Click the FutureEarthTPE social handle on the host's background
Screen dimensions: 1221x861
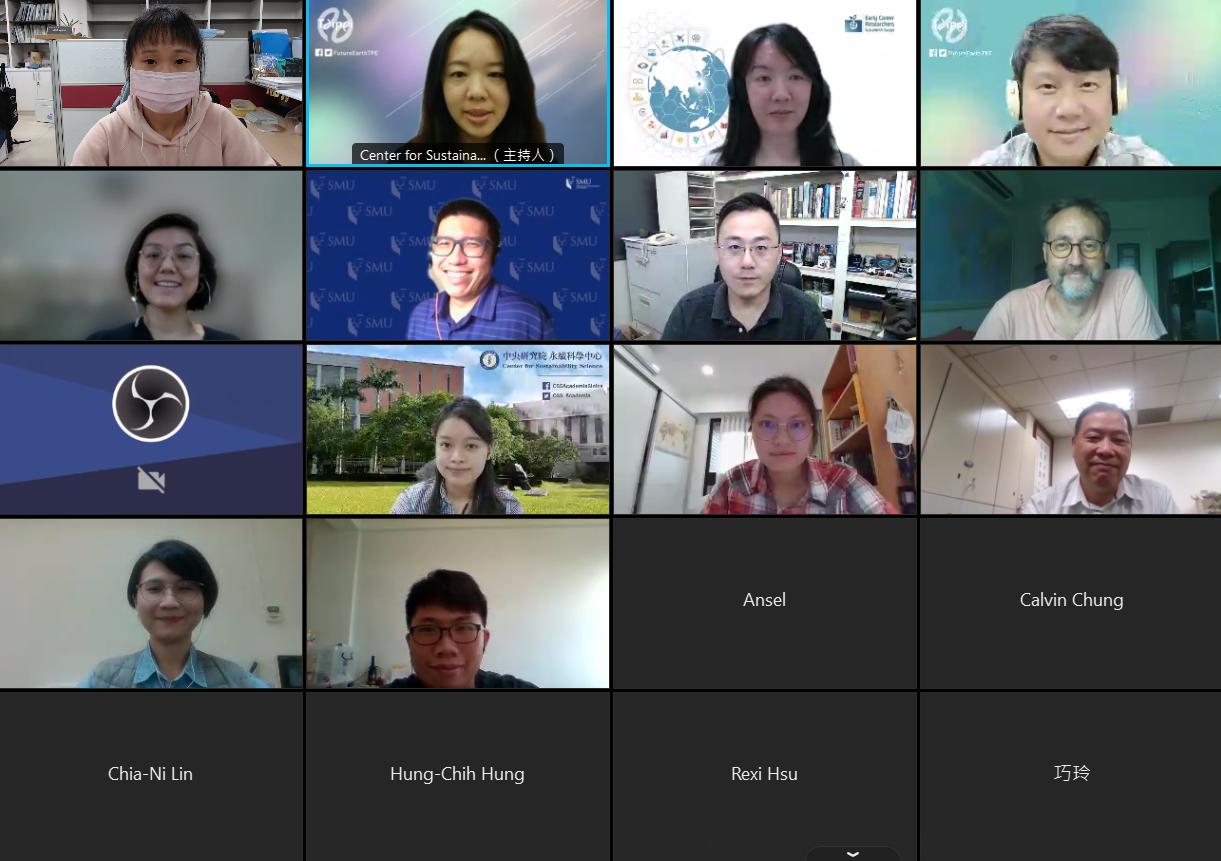pyautogui.click(x=349, y=53)
